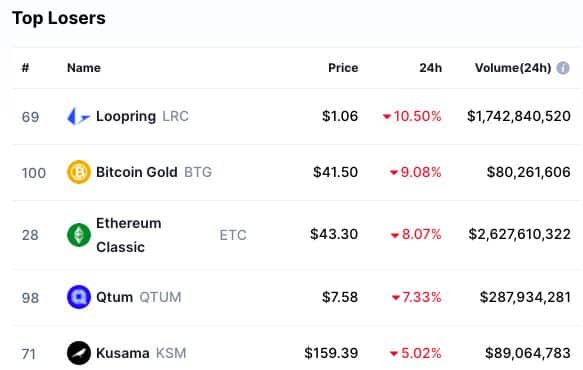Click the red down arrow beside 9.08%
The width and height of the screenshot is (583, 370).
(x=394, y=173)
